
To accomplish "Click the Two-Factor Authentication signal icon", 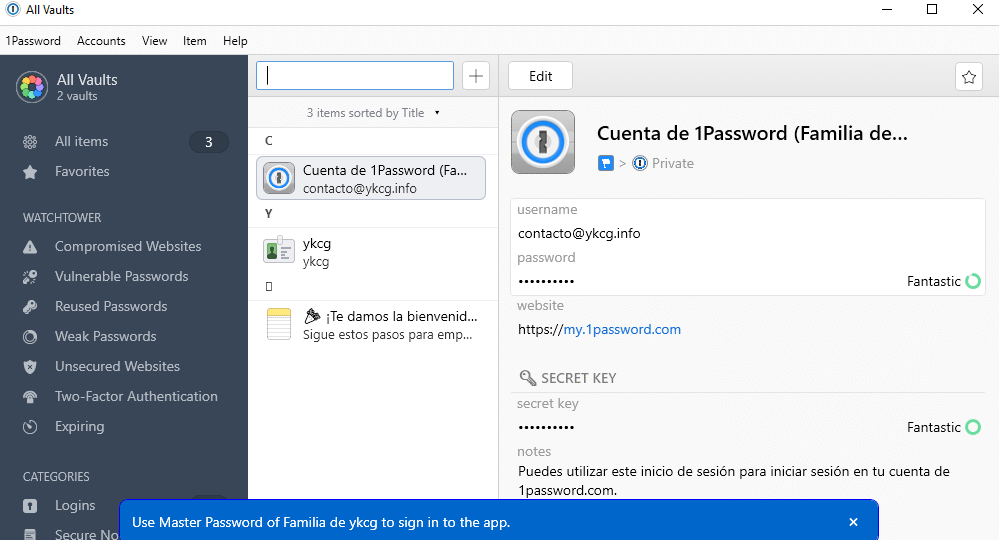I will [x=30, y=397].
